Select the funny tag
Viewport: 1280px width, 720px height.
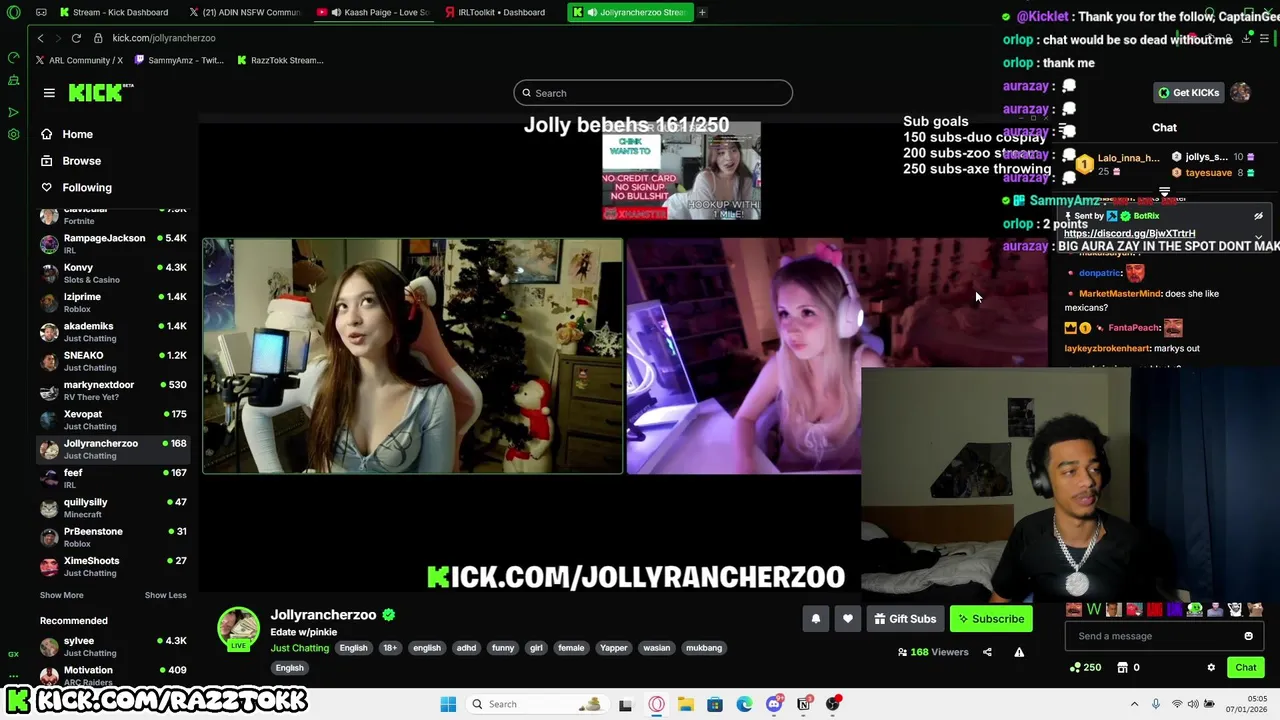pos(503,648)
